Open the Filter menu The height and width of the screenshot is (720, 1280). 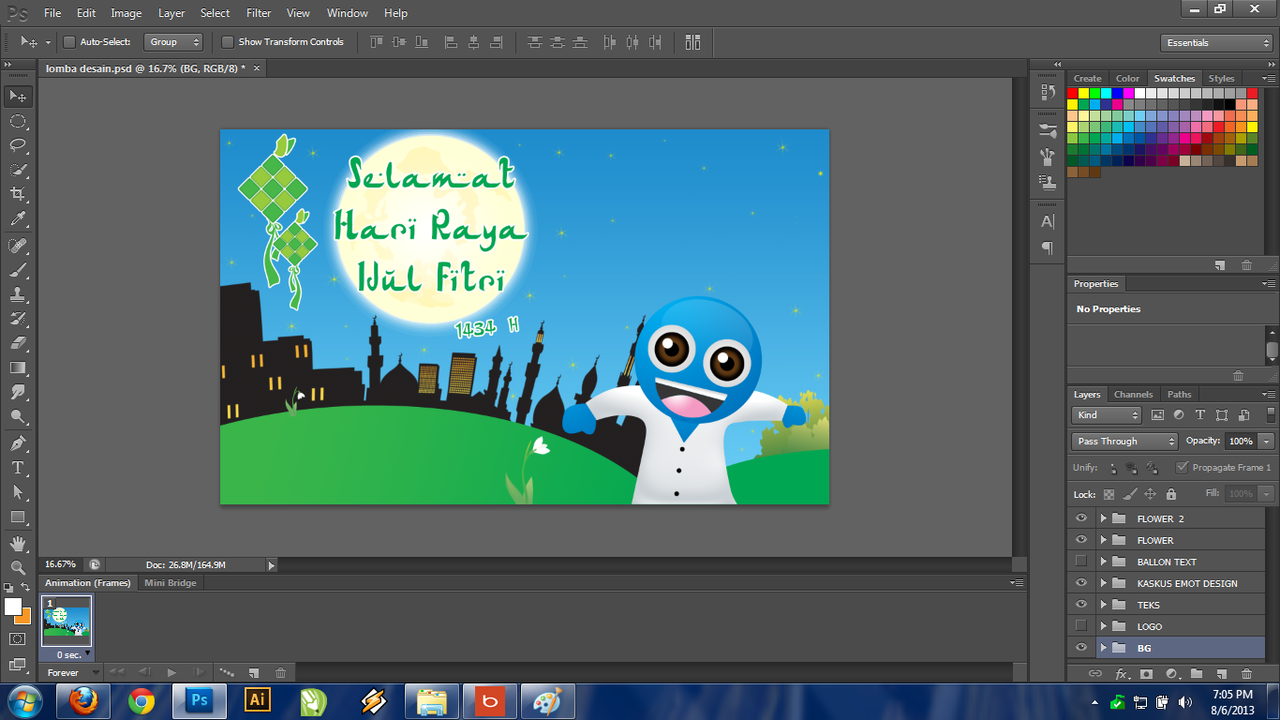pos(259,13)
